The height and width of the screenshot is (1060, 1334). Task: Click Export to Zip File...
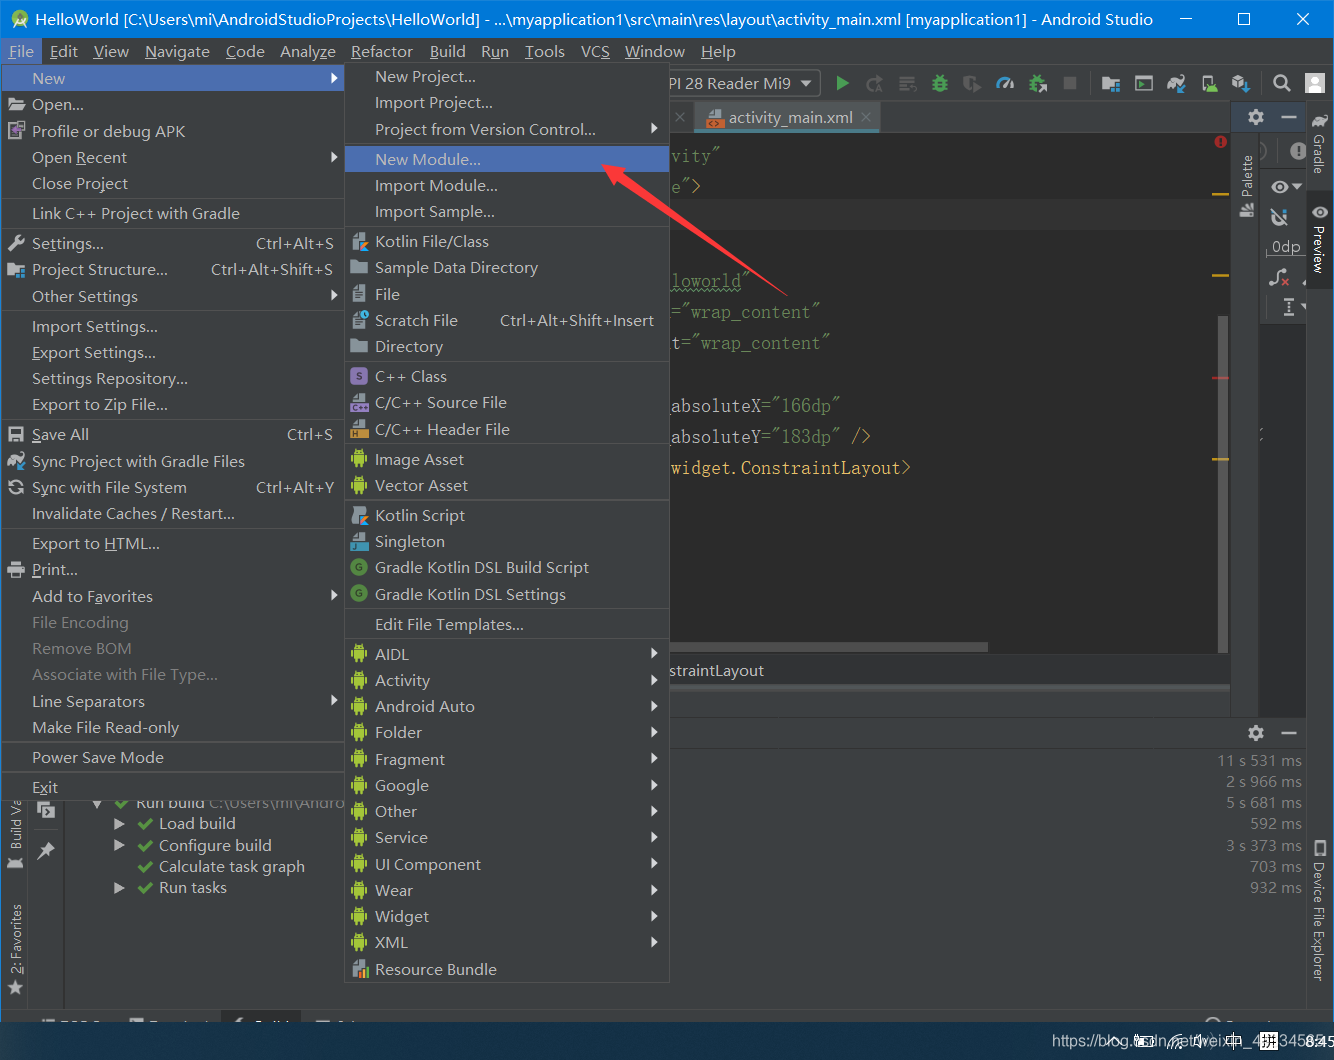(172, 404)
